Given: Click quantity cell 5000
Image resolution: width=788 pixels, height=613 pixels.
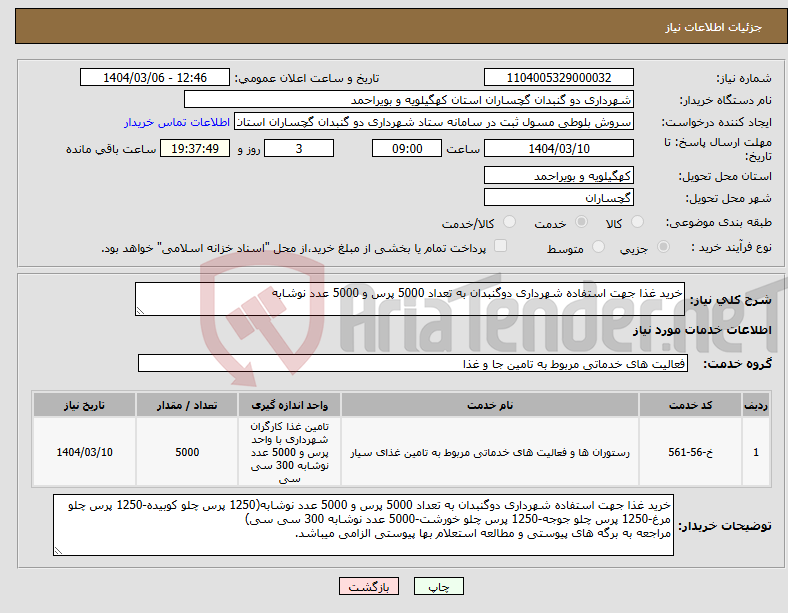Looking at the screenshot, I should [187, 452].
